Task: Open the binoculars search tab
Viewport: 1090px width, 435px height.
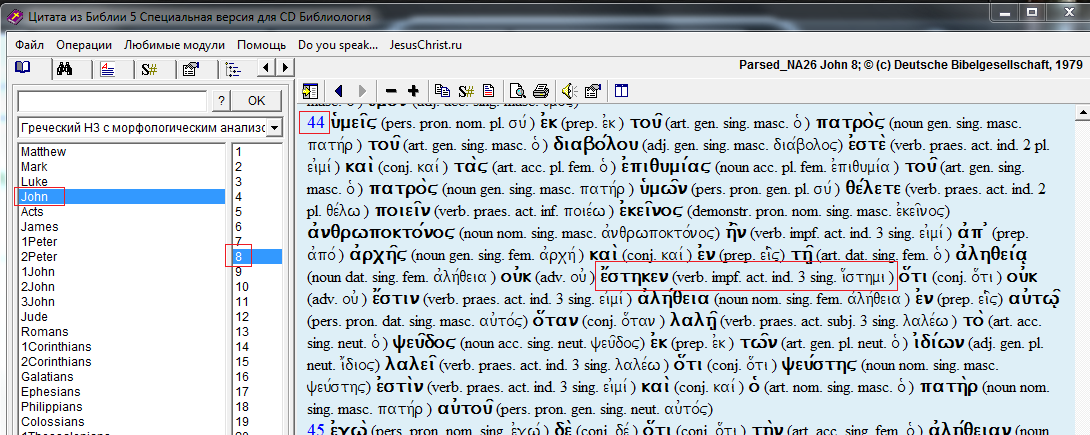Action: click(64, 68)
